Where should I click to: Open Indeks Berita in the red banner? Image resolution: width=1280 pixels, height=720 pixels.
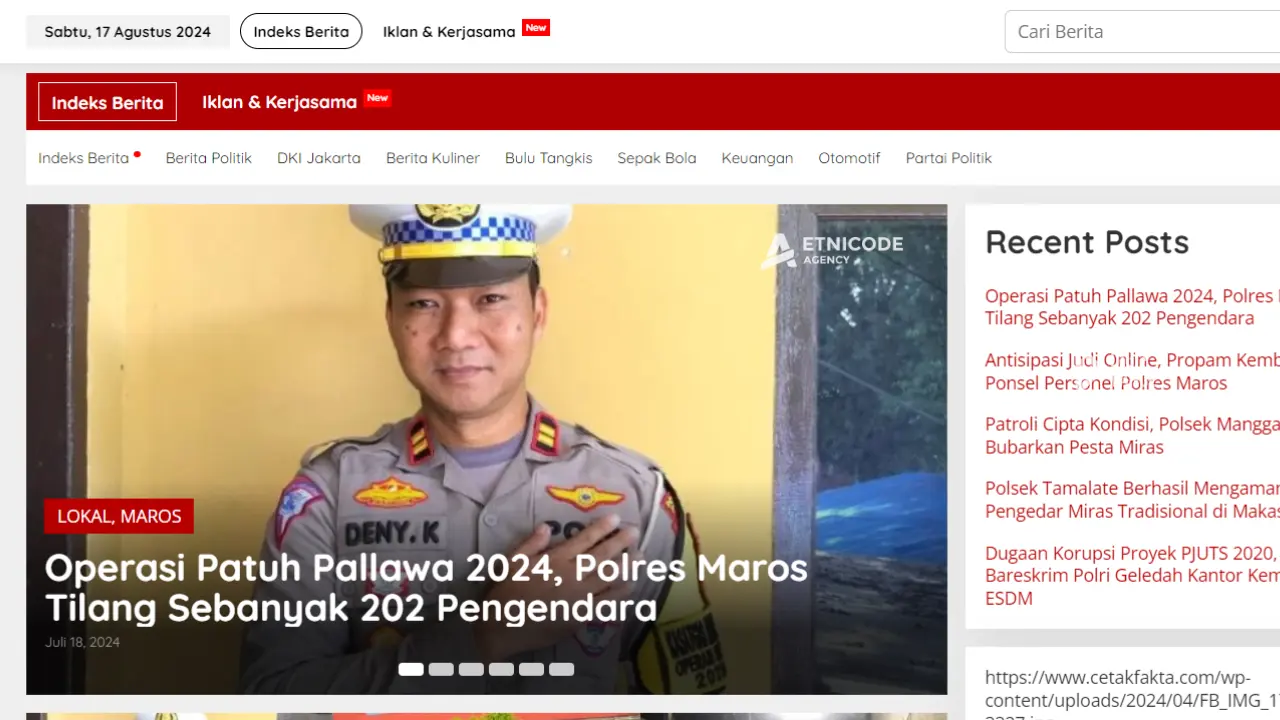[107, 102]
